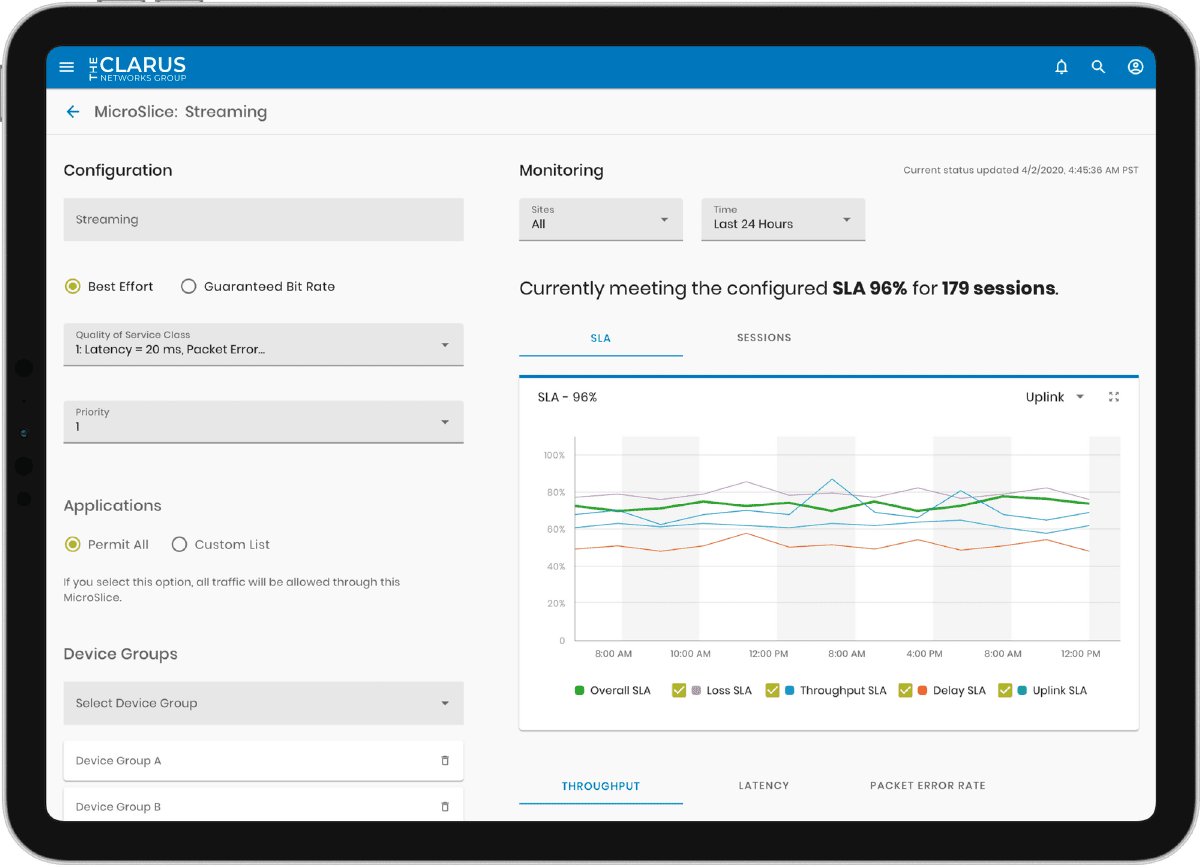Screen dimensions: 1200x866
Task: Open the hamburger navigation menu
Action: (67, 67)
